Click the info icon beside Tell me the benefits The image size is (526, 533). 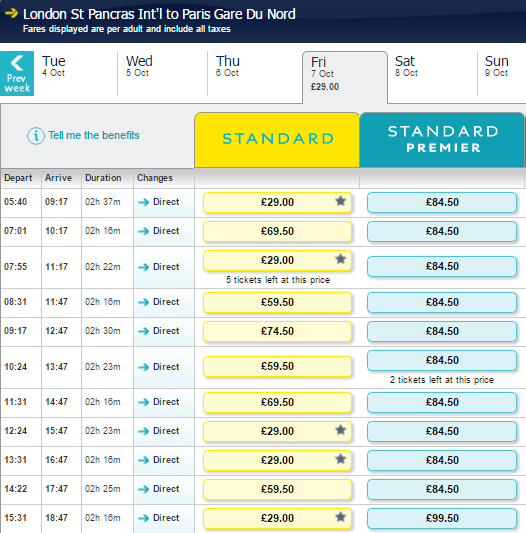36,136
